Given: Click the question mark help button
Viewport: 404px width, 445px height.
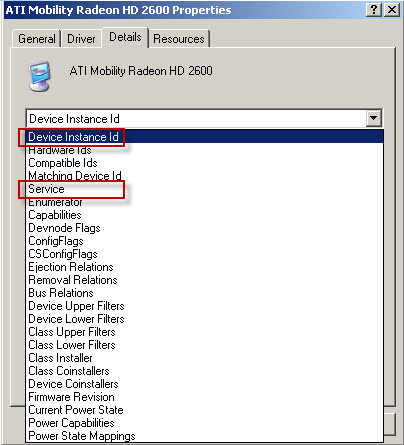Looking at the screenshot, I should coord(374,10).
